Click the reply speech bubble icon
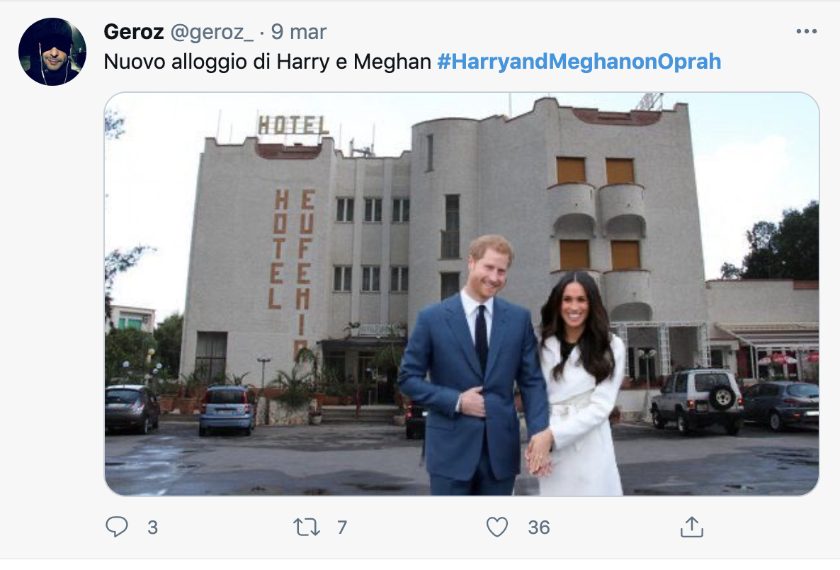840x570 pixels. (x=117, y=527)
